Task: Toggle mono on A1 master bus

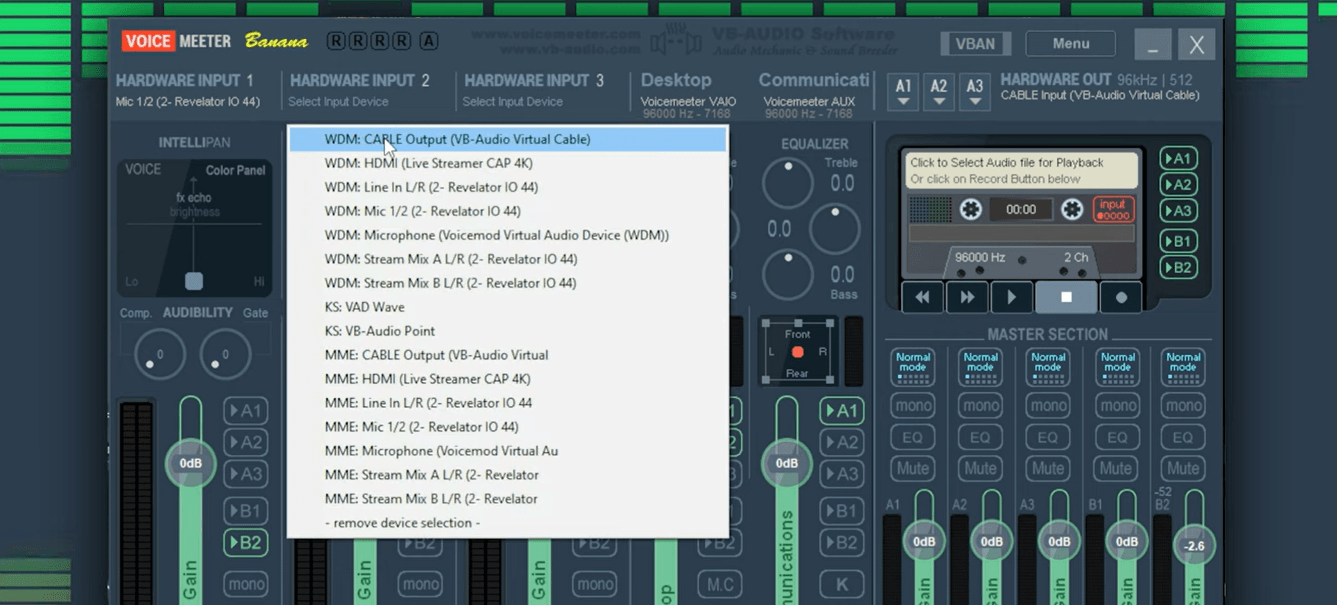Action: click(913, 406)
